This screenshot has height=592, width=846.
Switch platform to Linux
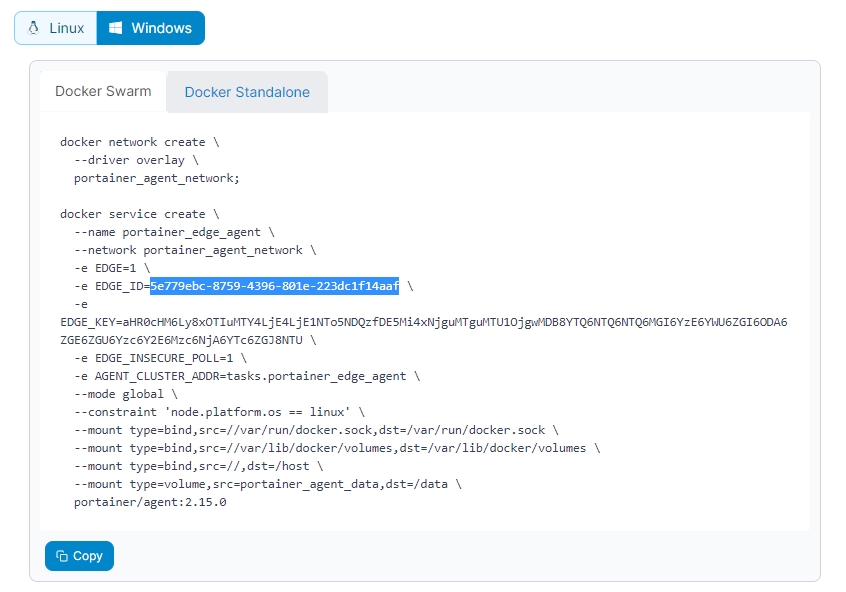56,28
